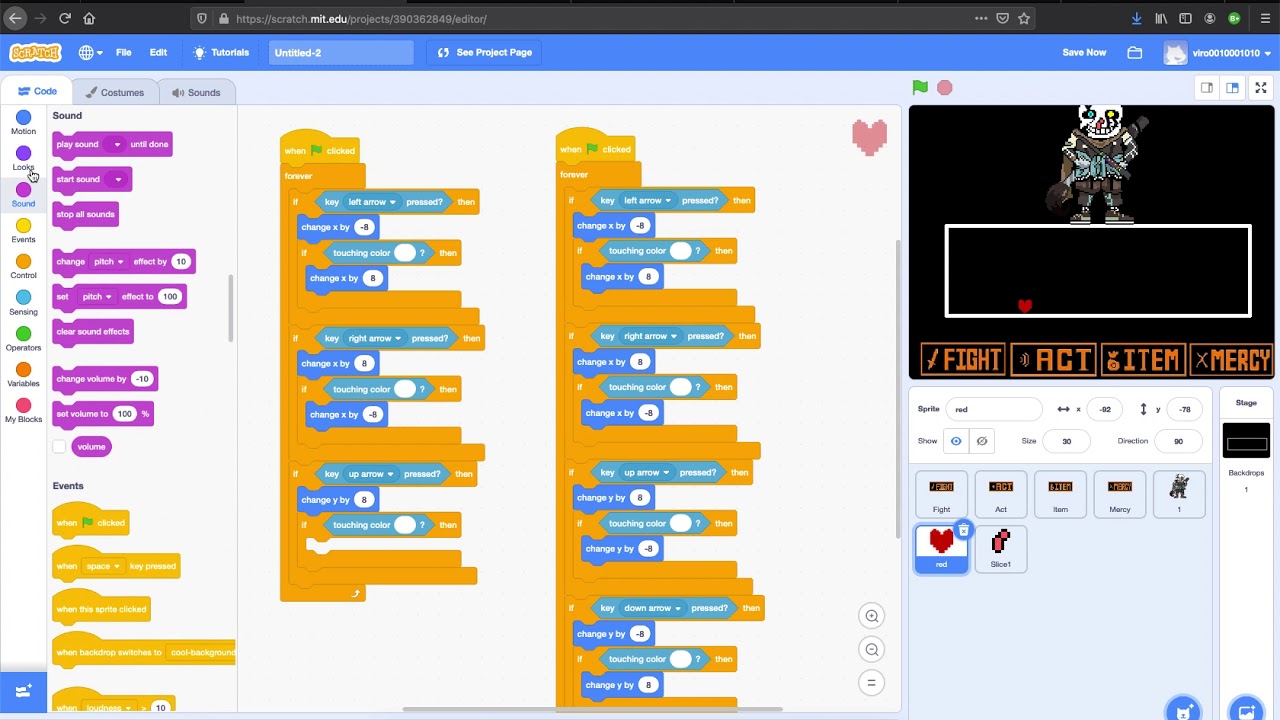Open the Choose a Sprite button

pos(1184,710)
